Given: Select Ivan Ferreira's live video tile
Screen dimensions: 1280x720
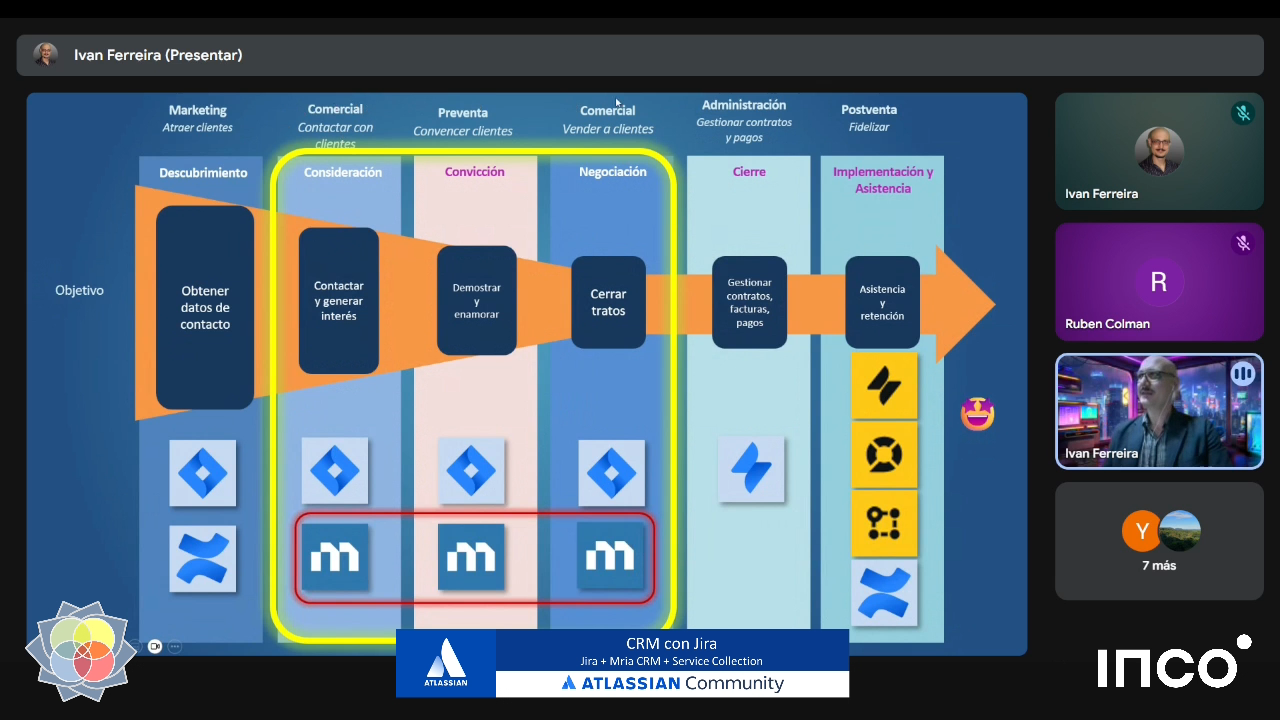Looking at the screenshot, I should coord(1159,411).
